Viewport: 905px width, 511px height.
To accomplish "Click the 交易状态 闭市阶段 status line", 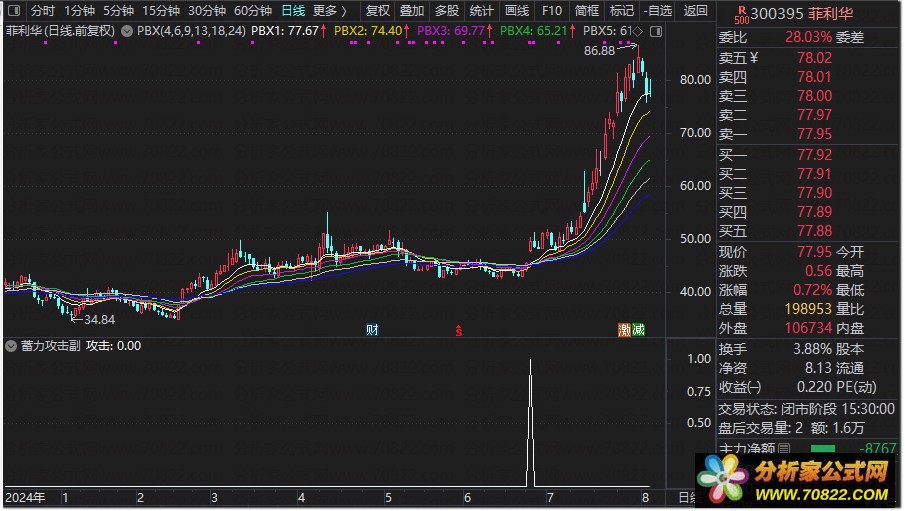I will [x=806, y=409].
